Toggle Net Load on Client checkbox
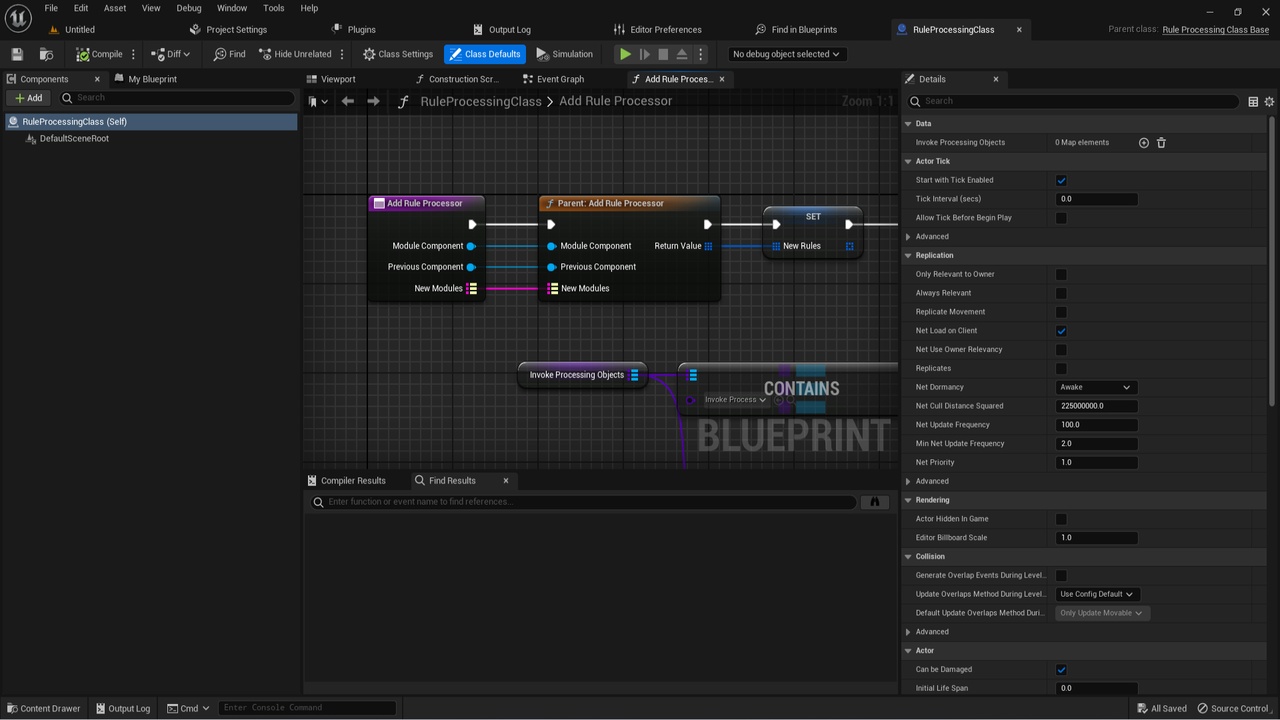 click(1061, 331)
